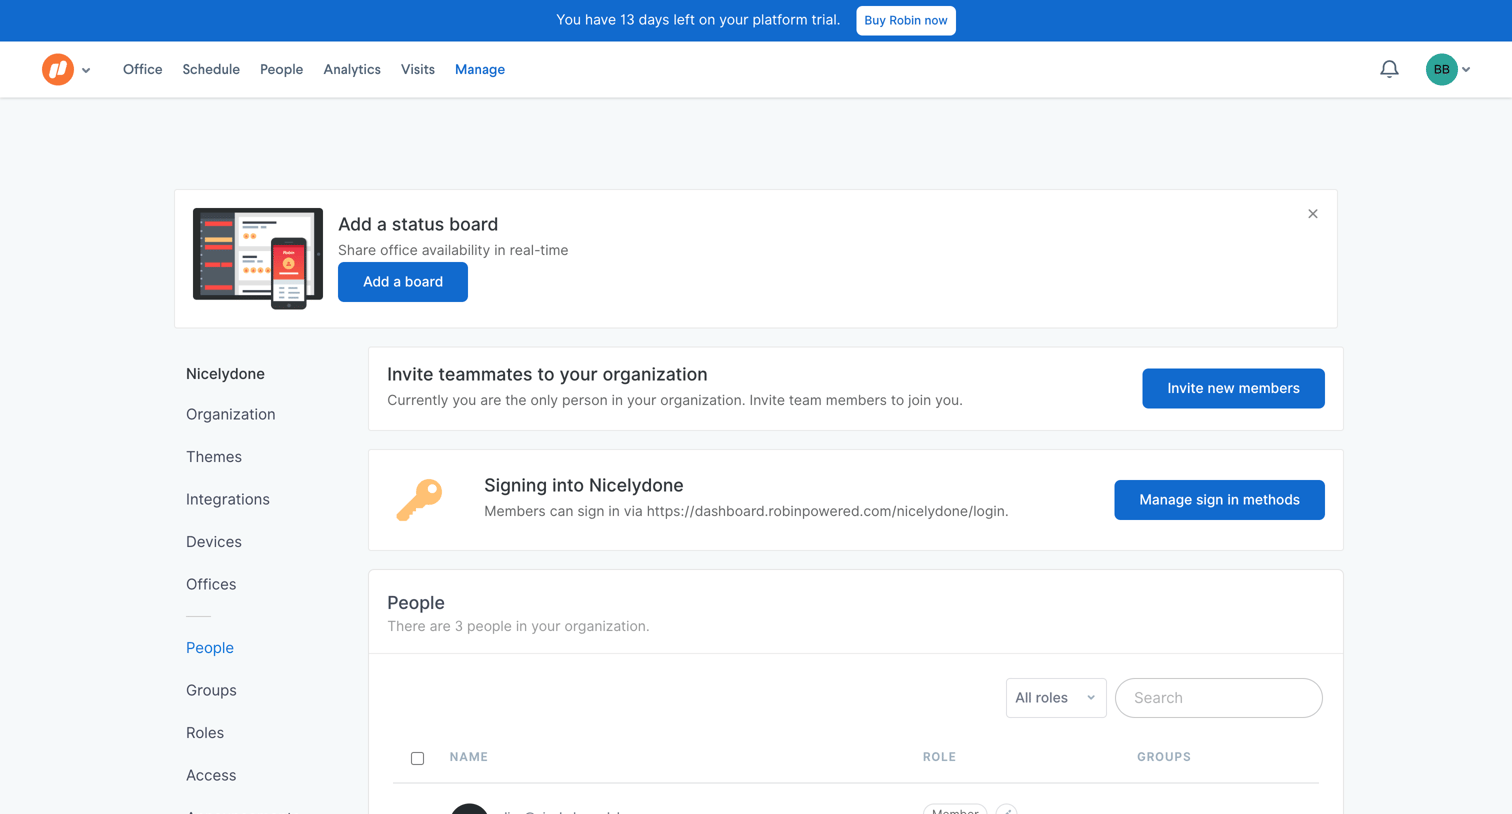Image resolution: width=1512 pixels, height=814 pixels.
Task: Switch to the People tab in the top navigation
Action: [x=281, y=69]
